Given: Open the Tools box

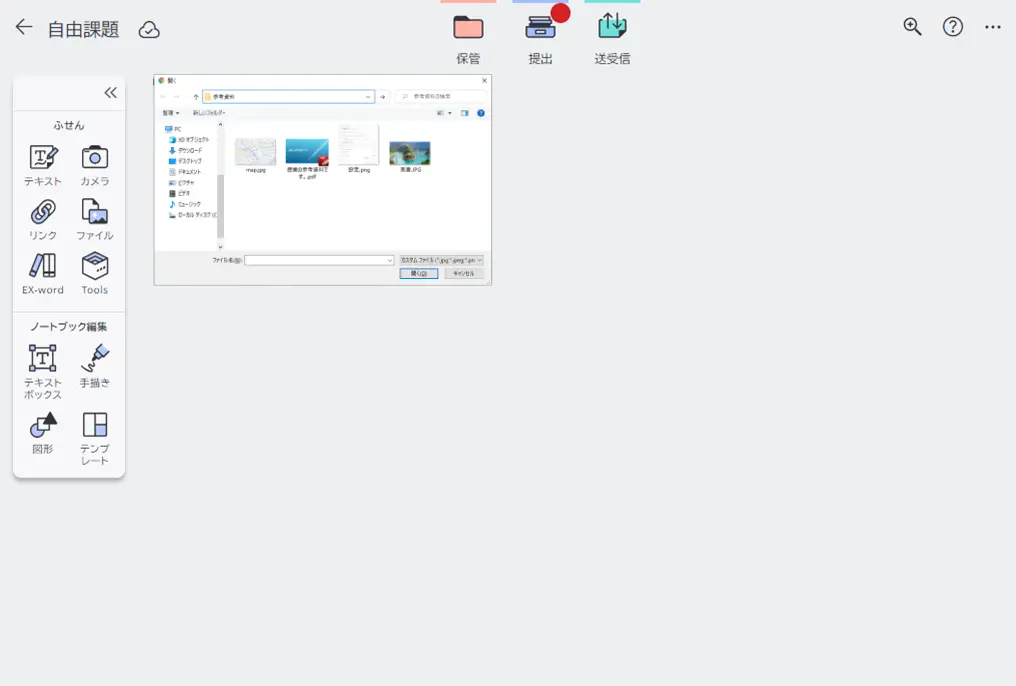Looking at the screenshot, I should tap(95, 273).
